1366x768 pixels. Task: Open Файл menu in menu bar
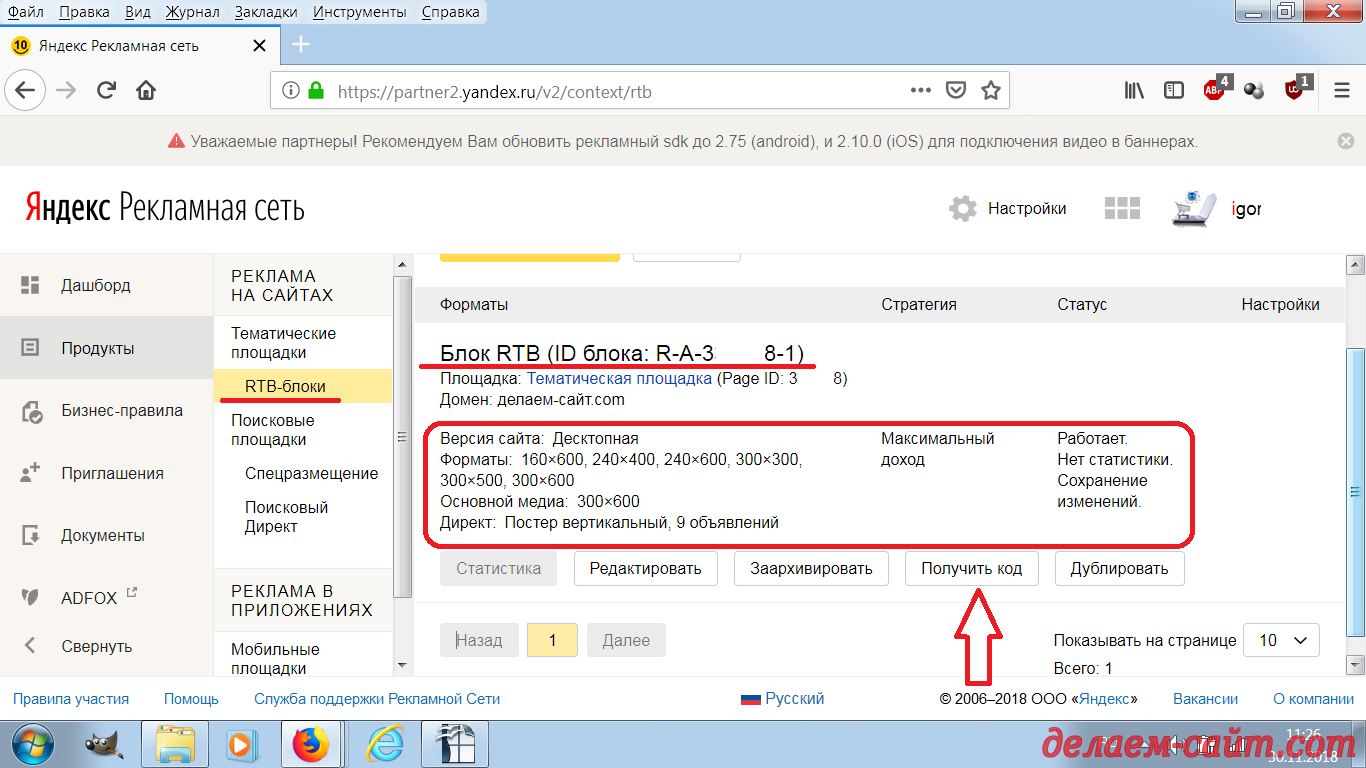tap(25, 12)
